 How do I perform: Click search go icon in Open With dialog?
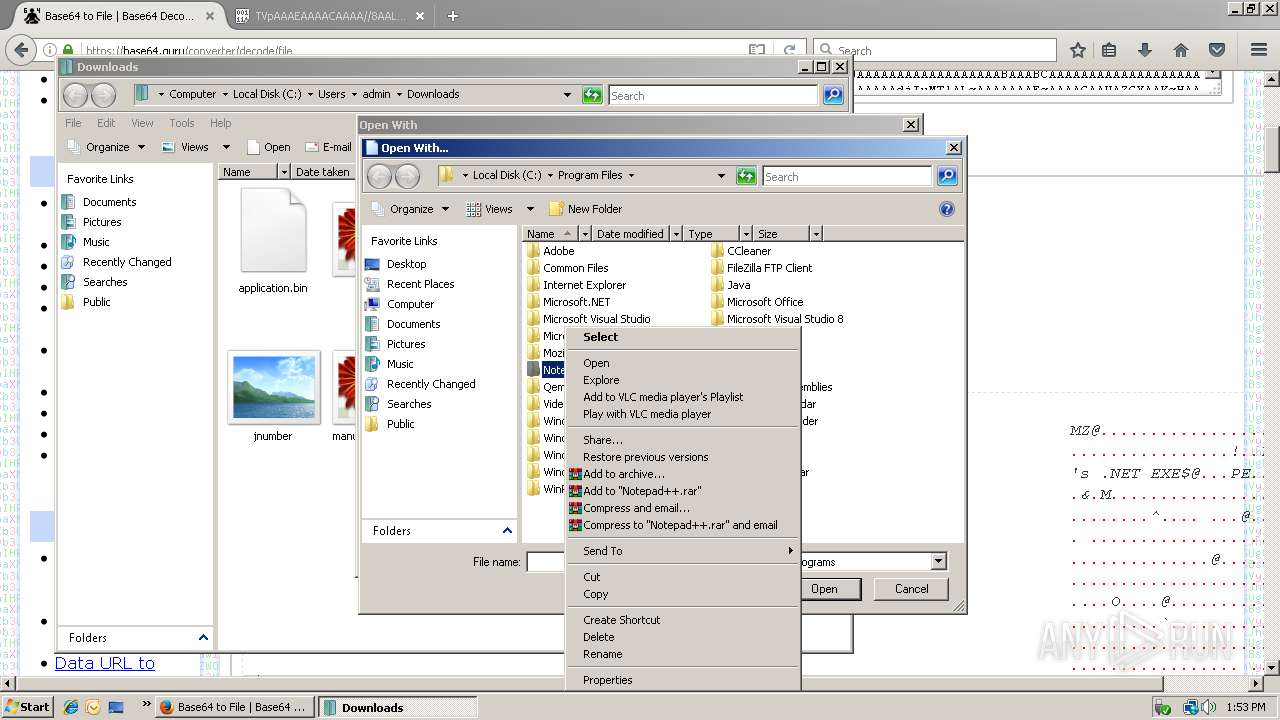[x=946, y=176]
